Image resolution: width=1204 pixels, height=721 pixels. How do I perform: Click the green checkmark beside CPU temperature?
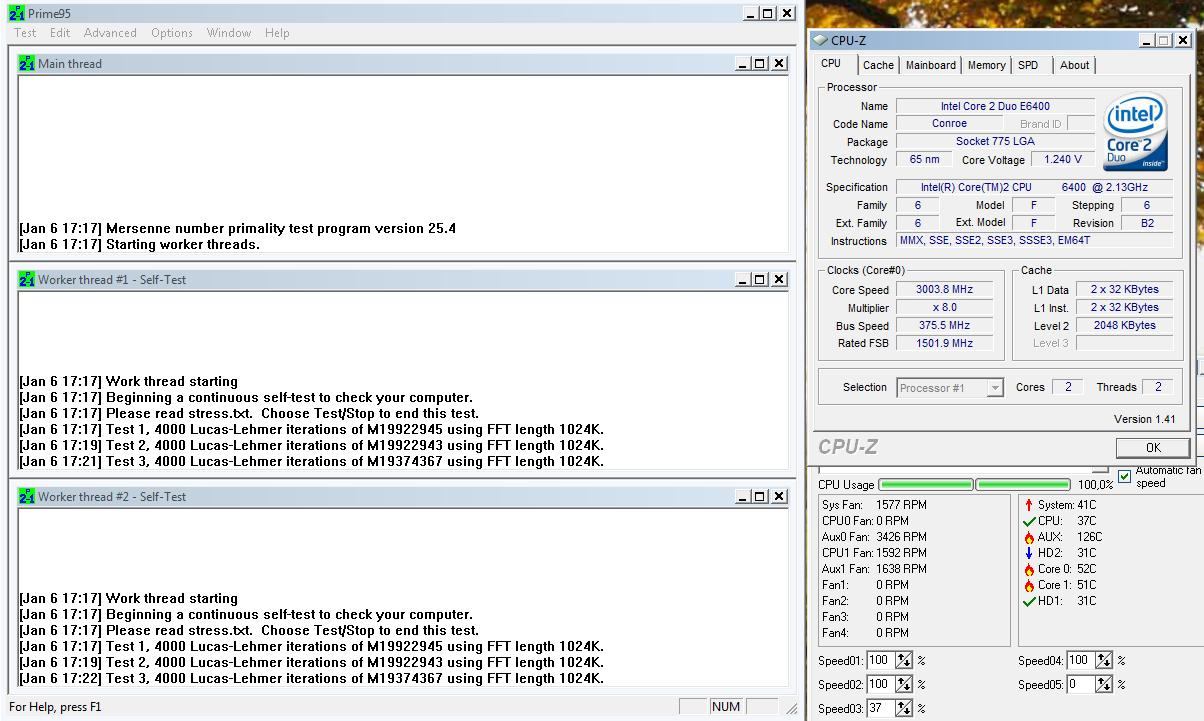click(x=1029, y=521)
